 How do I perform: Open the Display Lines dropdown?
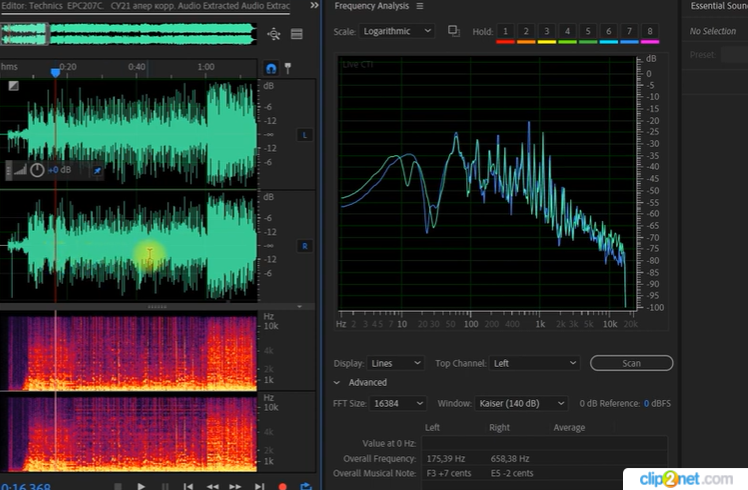point(395,363)
